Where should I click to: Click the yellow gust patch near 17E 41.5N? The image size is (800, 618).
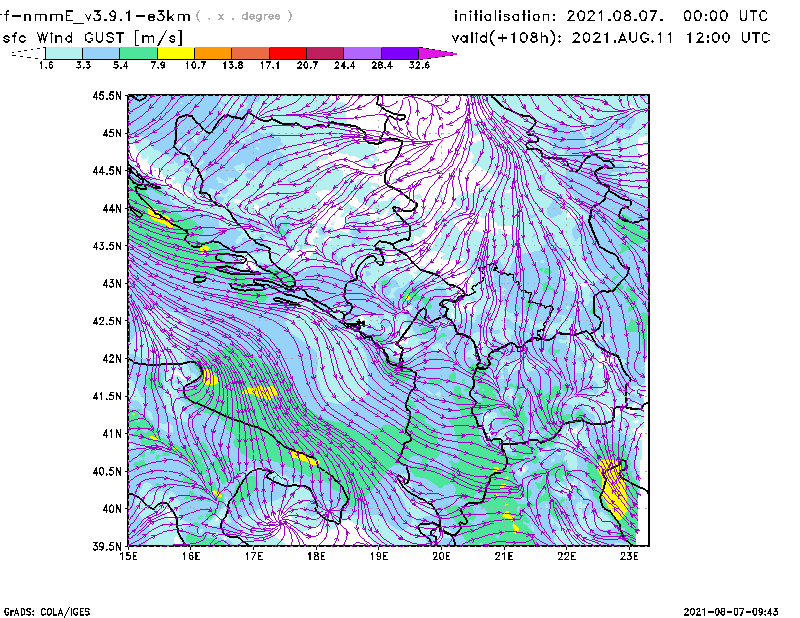(261, 392)
